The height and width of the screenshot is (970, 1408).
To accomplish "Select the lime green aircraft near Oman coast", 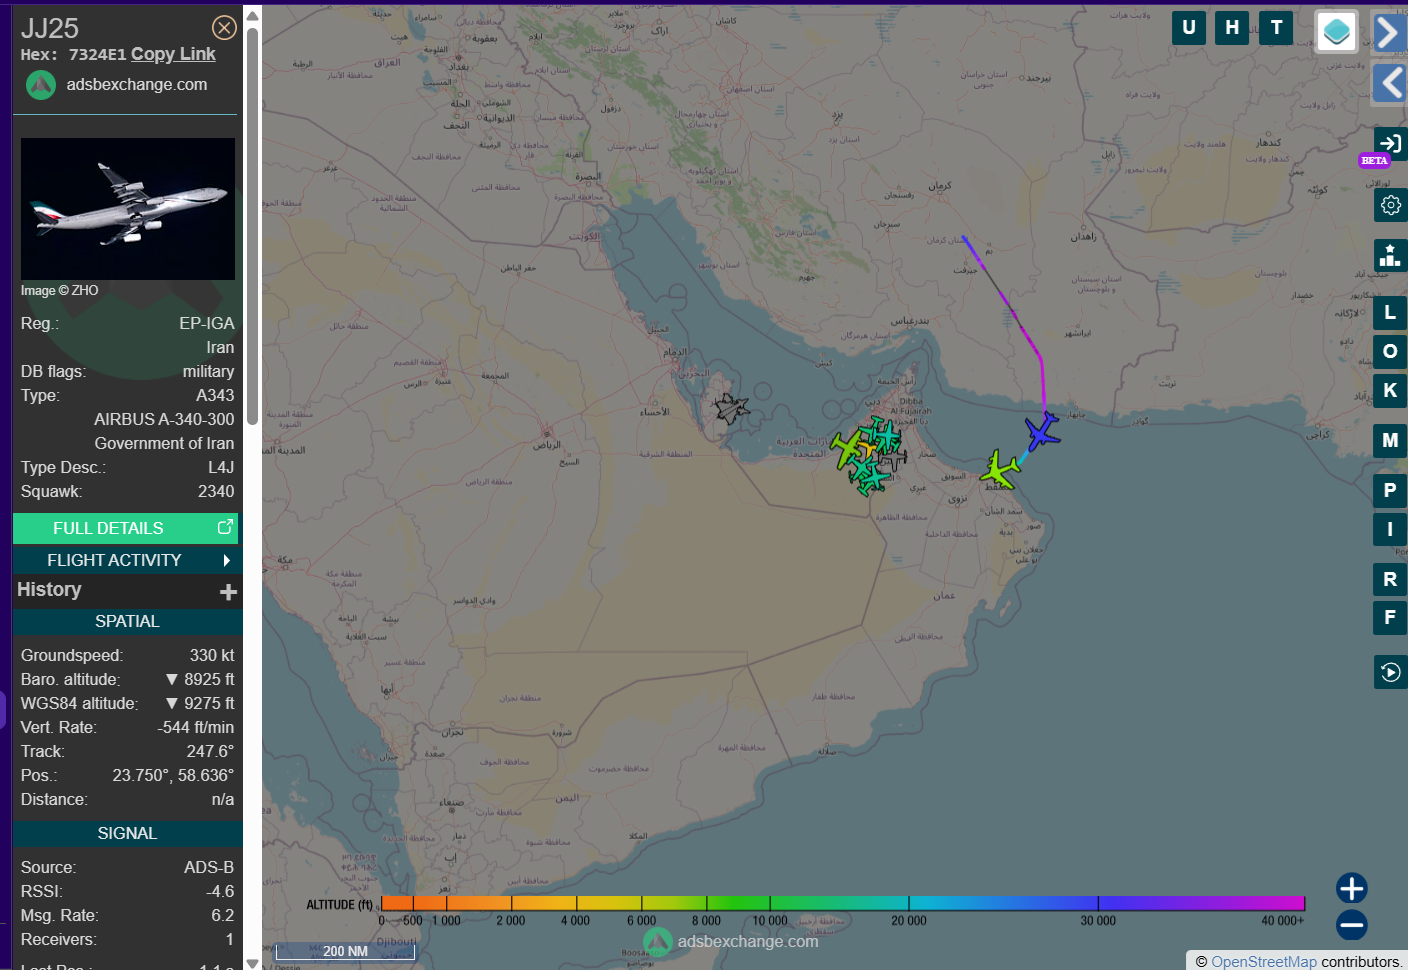I will click(999, 469).
